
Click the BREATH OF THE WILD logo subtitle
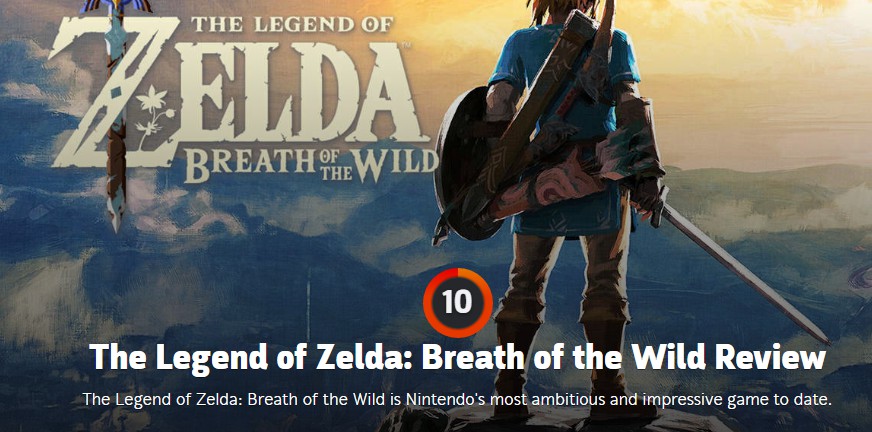coord(312,162)
